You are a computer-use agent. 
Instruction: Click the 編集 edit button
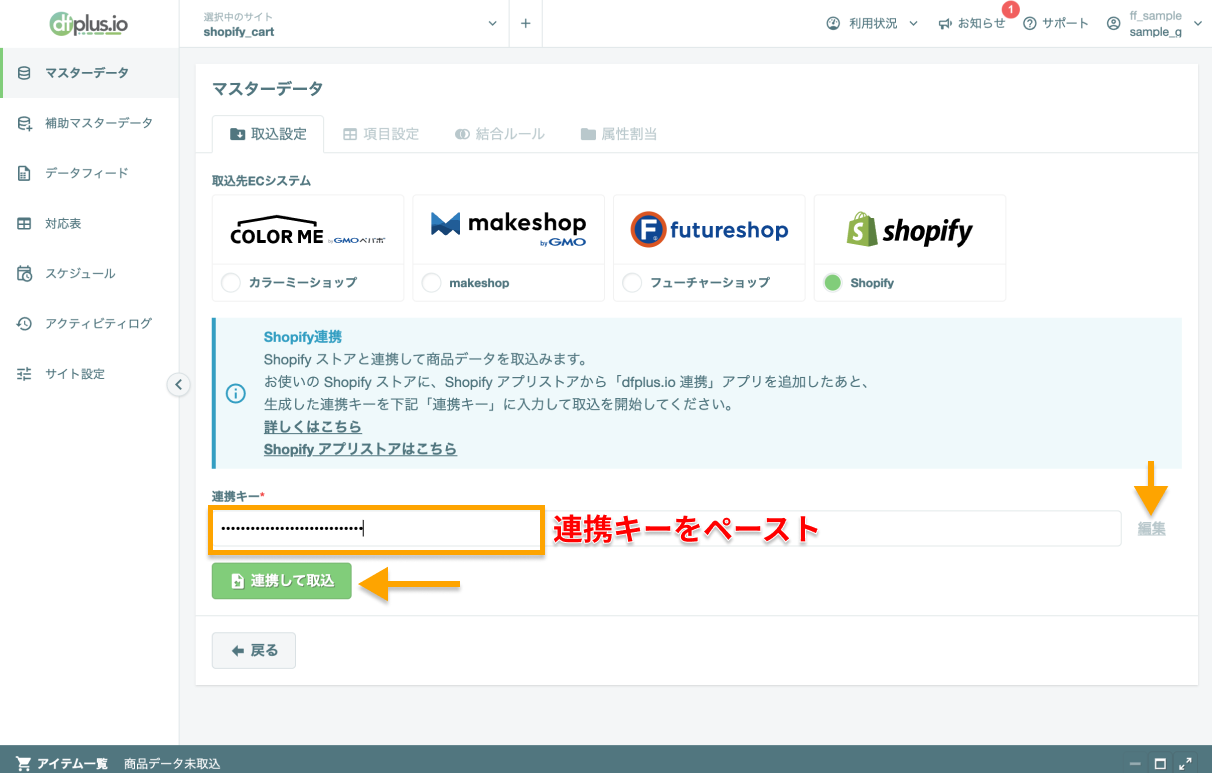(x=1152, y=529)
